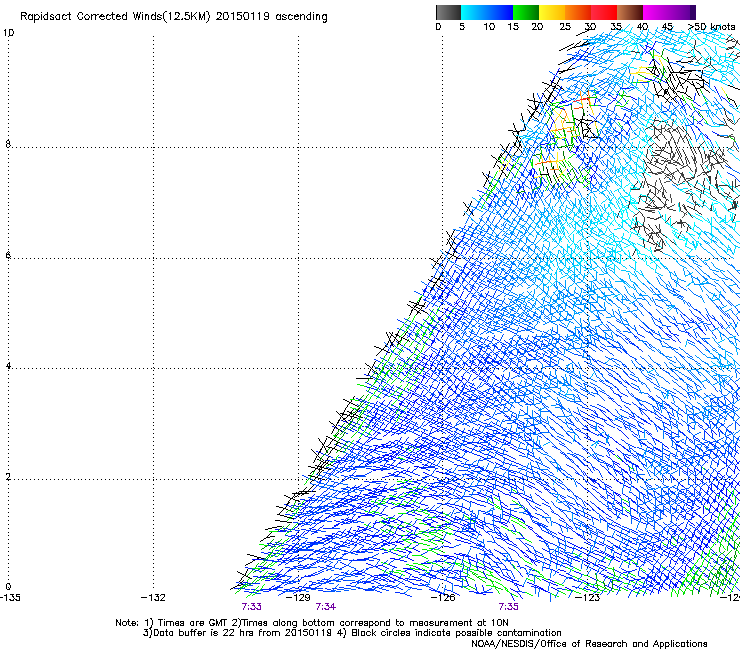Screen dimensions: 740x650
Task: Click the latitude label 6
Action: coord(8,255)
